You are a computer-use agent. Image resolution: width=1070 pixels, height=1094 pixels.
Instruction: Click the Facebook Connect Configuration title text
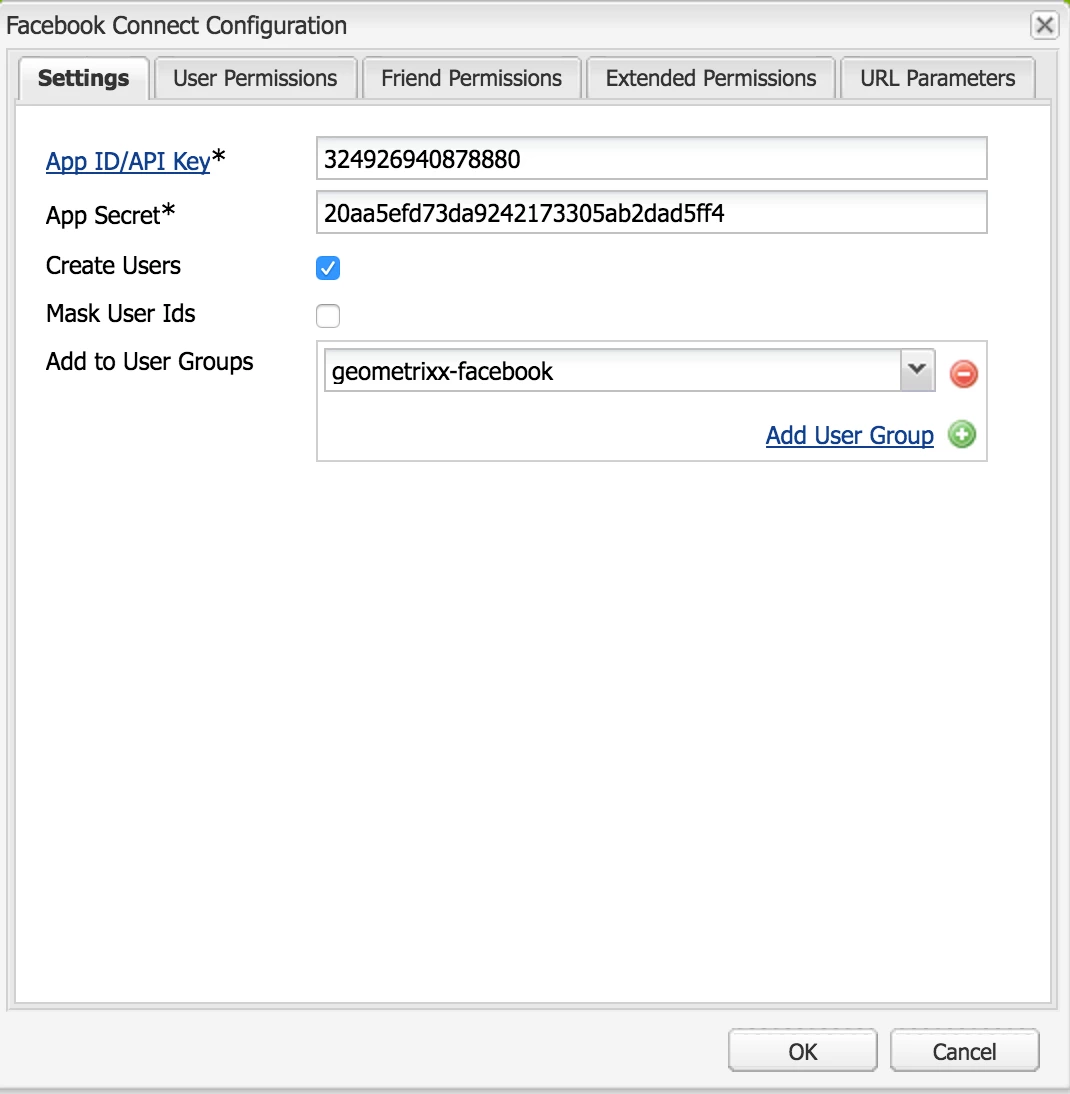(x=176, y=26)
